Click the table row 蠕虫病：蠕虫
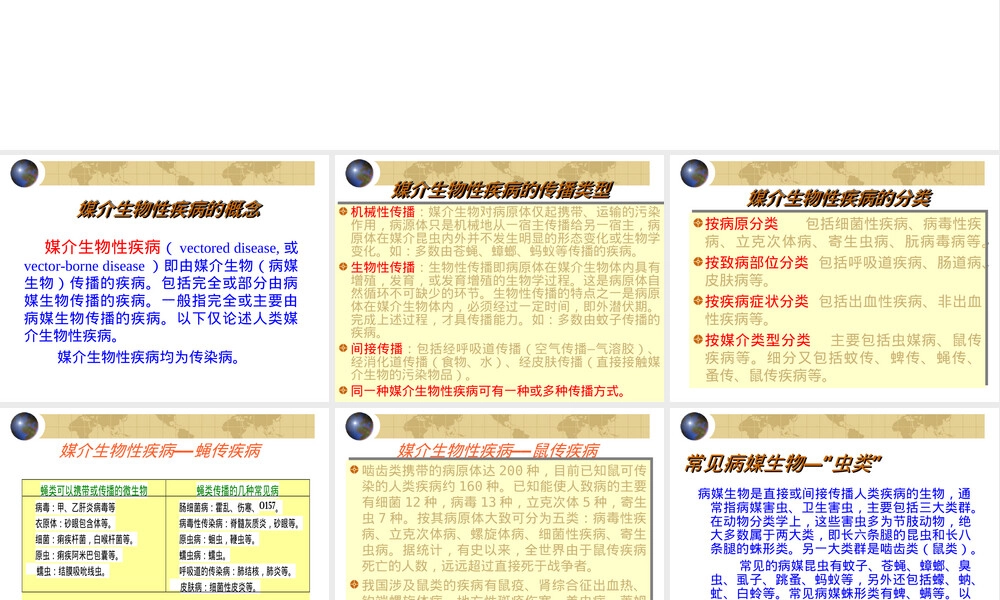 tap(203, 555)
